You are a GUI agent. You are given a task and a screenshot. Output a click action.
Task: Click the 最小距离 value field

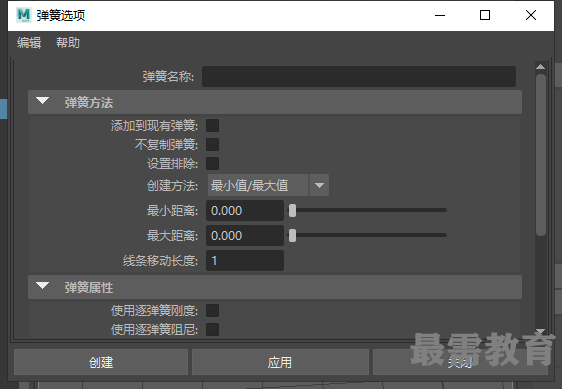pyautogui.click(x=245, y=210)
